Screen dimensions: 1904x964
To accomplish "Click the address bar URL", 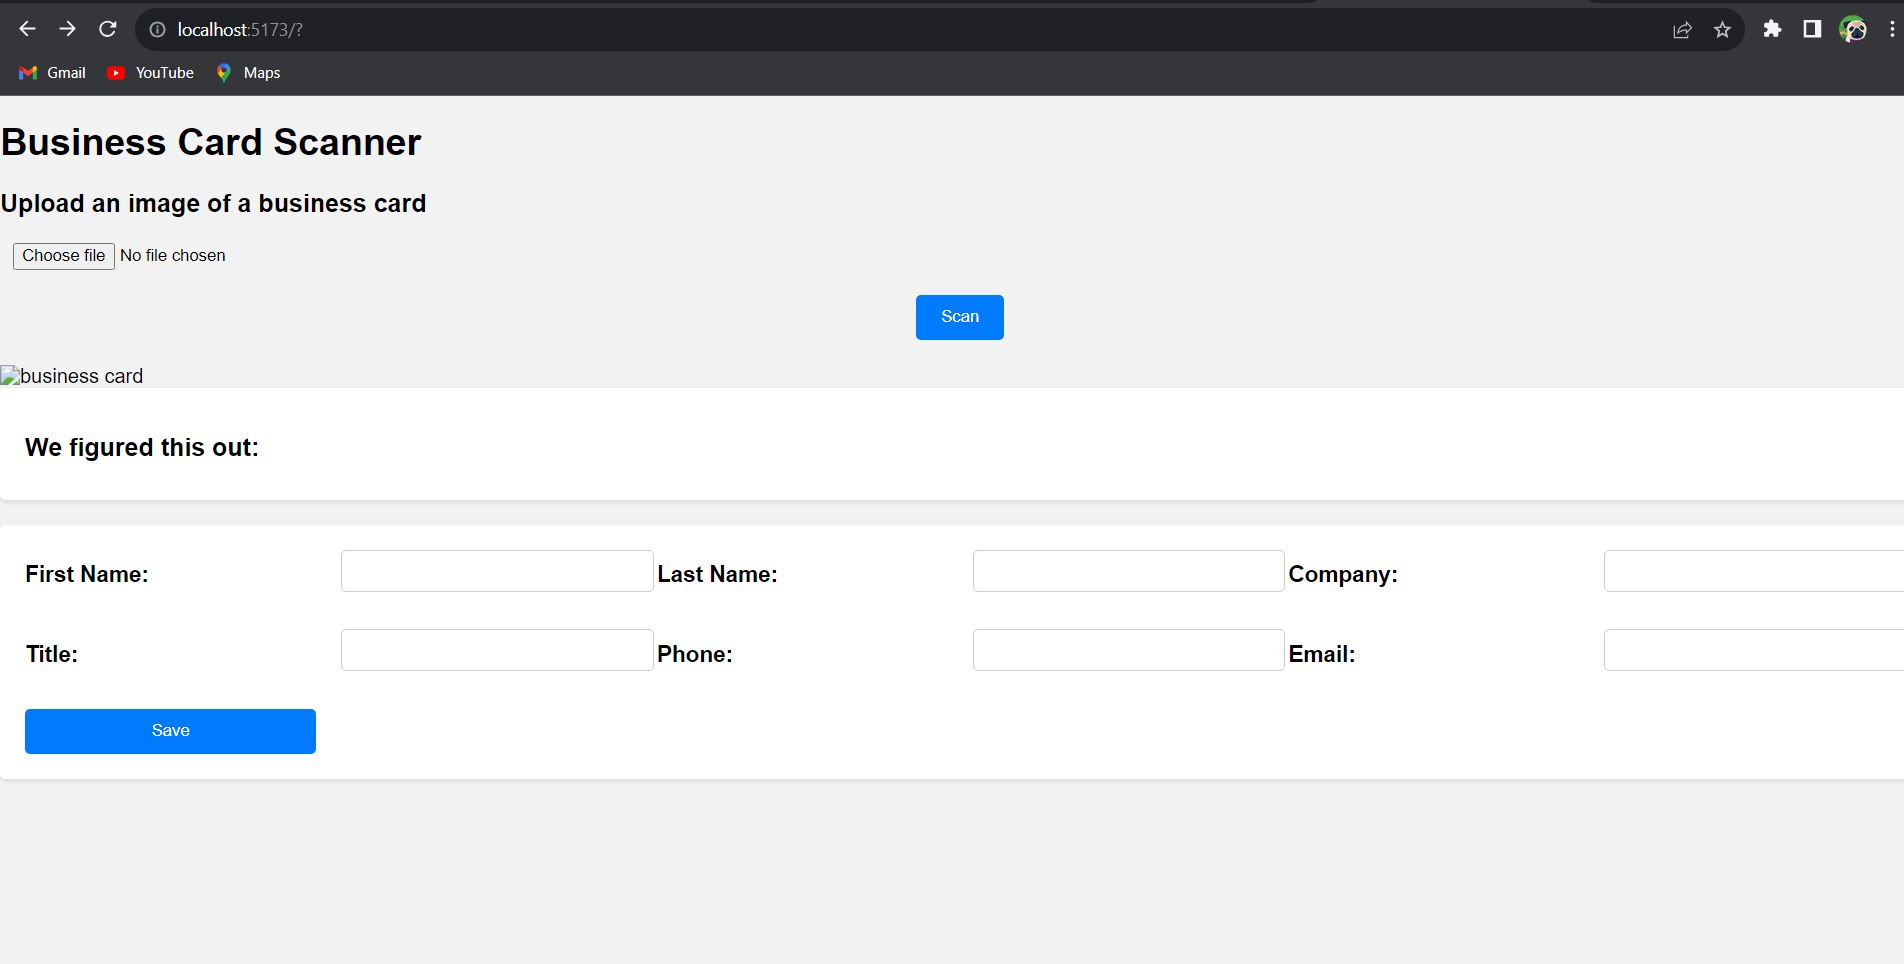I will tap(240, 29).
